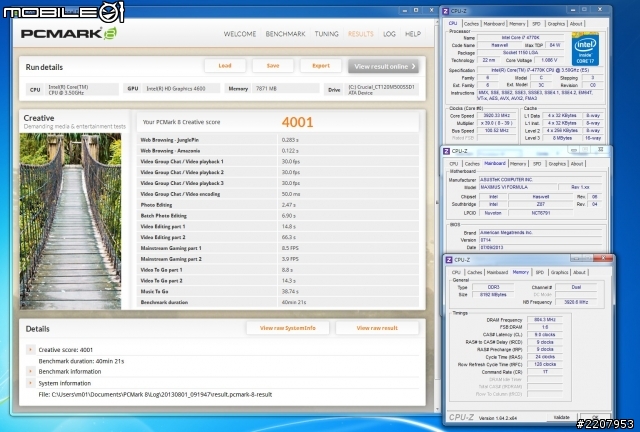Click the Creative test bridge thumbnail

[71, 221]
